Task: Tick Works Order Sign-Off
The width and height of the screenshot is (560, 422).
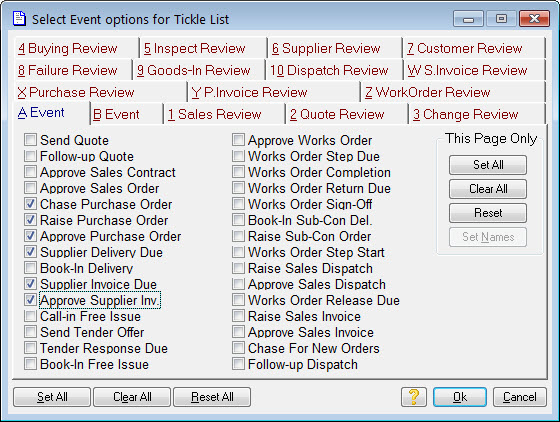Action: click(x=238, y=204)
